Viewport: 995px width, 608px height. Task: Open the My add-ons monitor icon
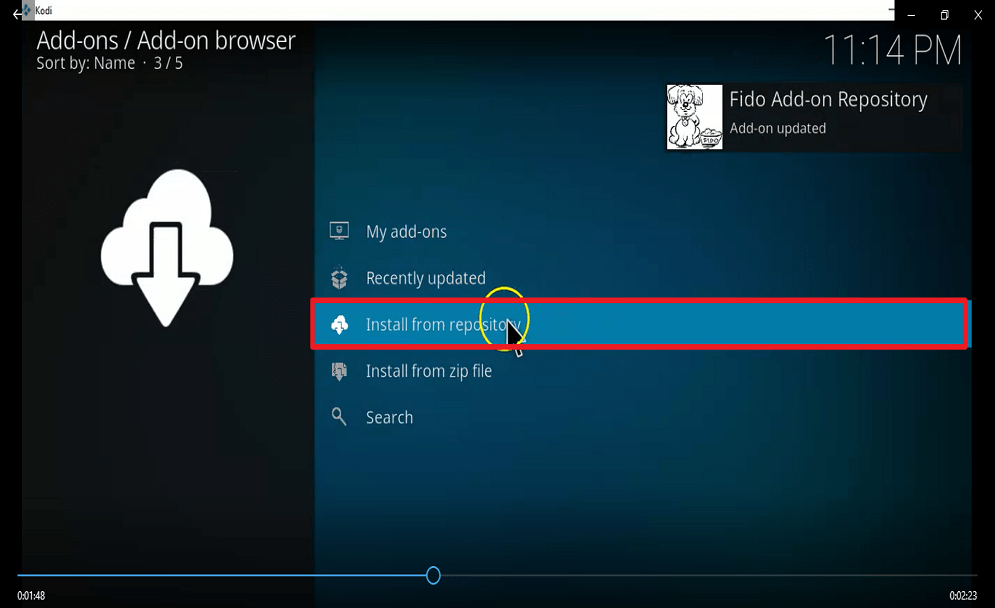tap(339, 231)
